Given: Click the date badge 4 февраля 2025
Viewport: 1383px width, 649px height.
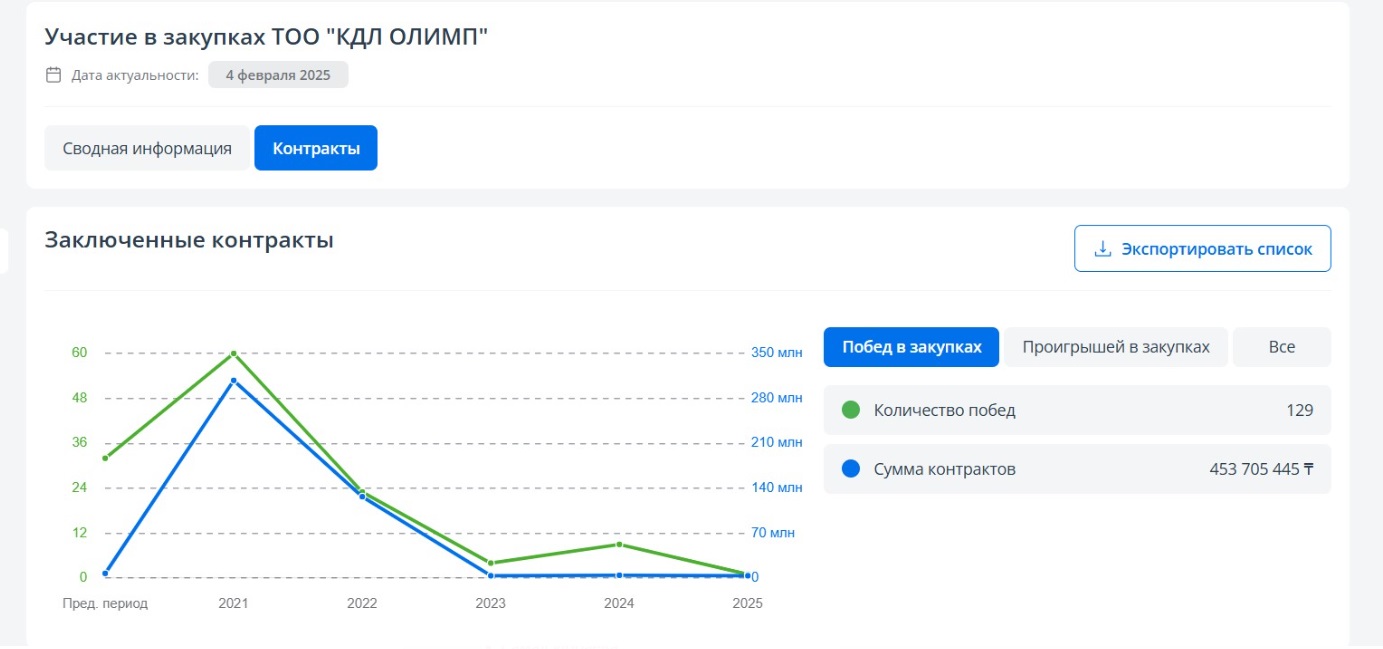Looking at the screenshot, I should (278, 75).
